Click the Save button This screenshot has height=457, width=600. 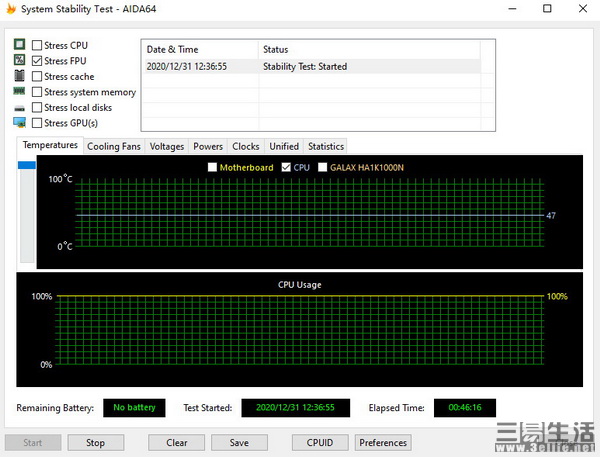pyautogui.click(x=239, y=442)
